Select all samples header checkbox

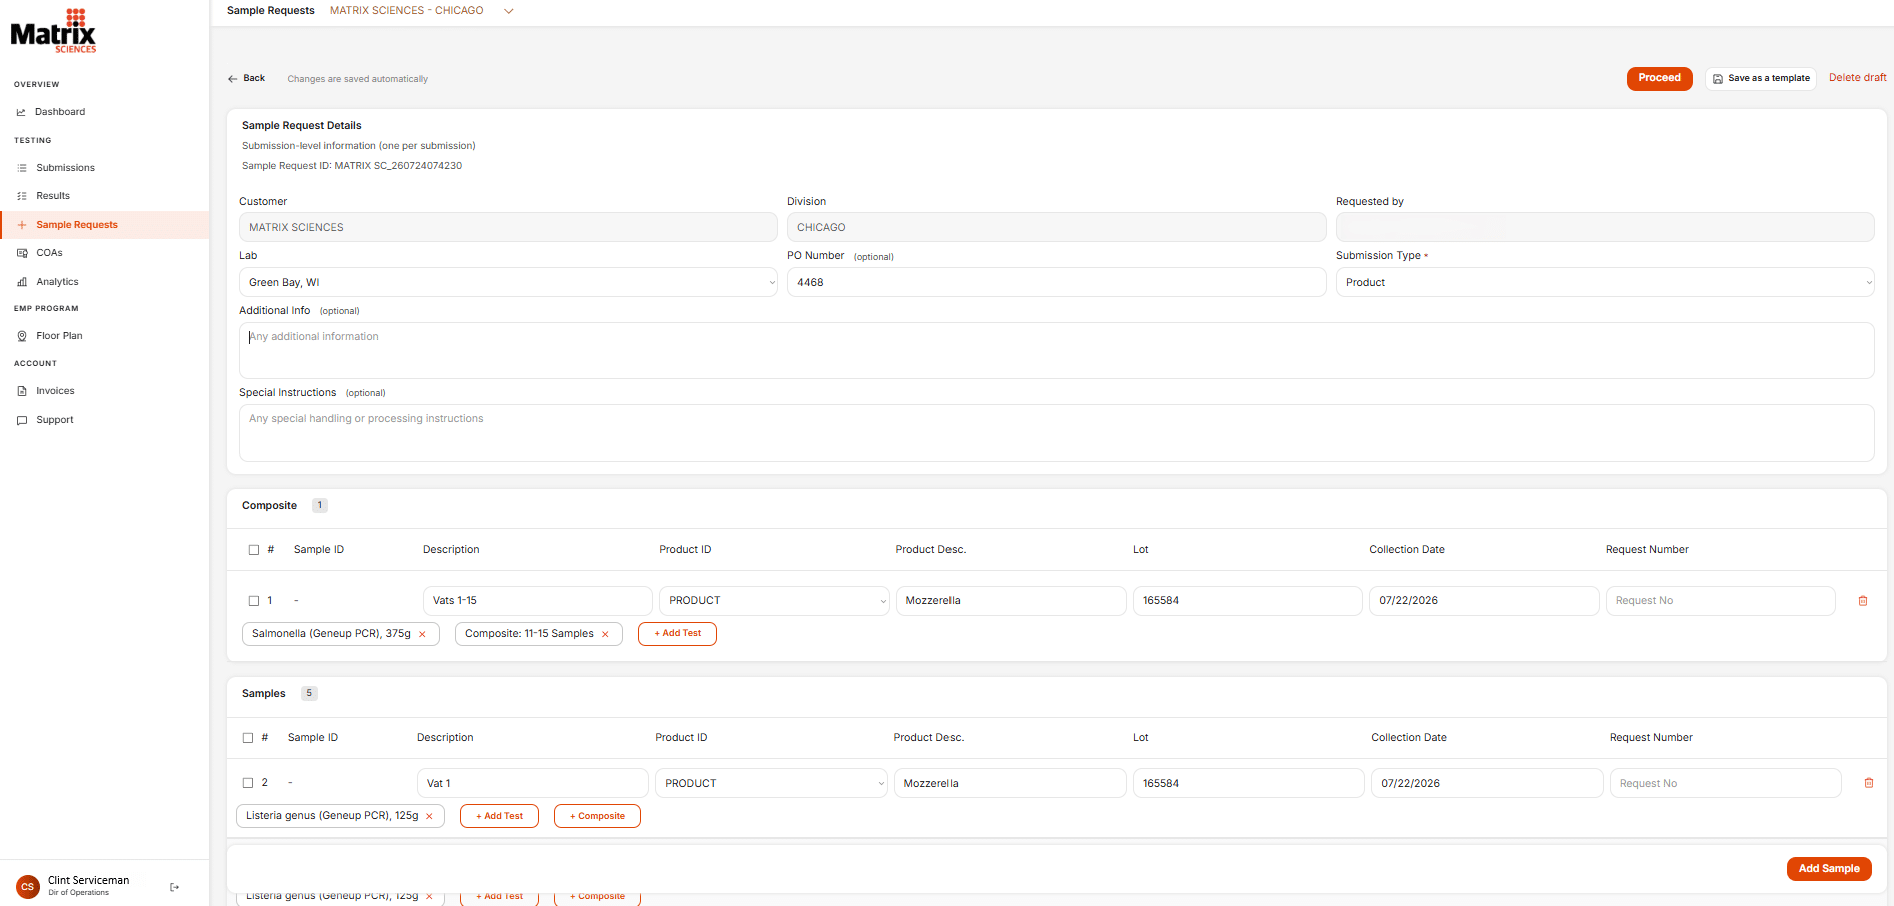[x=248, y=738]
